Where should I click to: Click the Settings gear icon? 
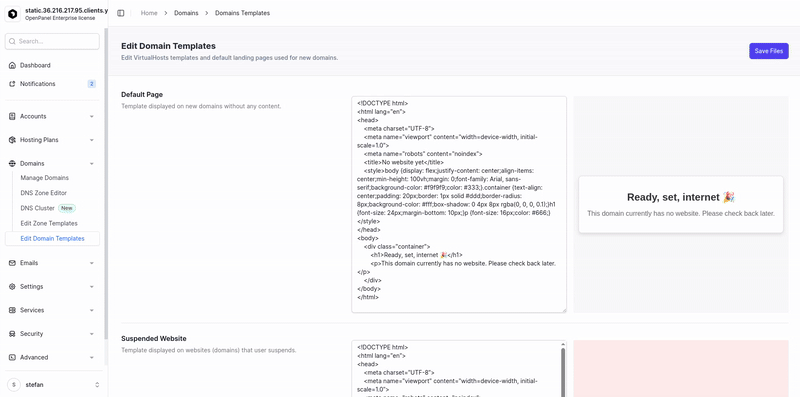coord(12,286)
